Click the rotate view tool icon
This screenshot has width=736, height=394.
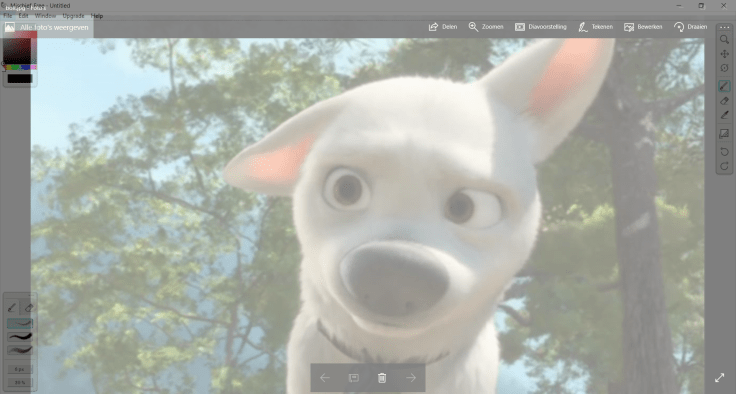pos(724,68)
